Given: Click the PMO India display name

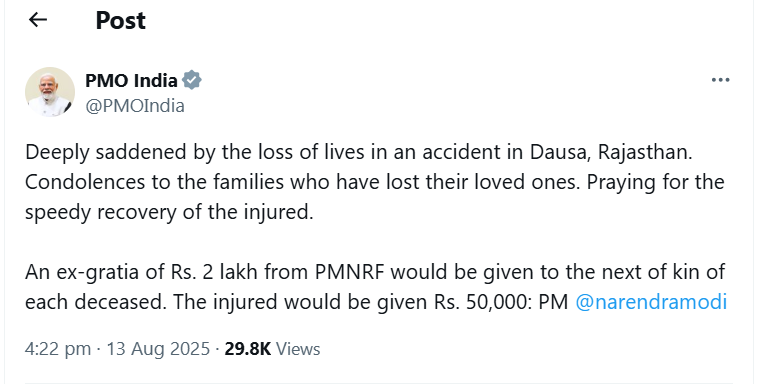Looking at the screenshot, I should coord(131,80).
